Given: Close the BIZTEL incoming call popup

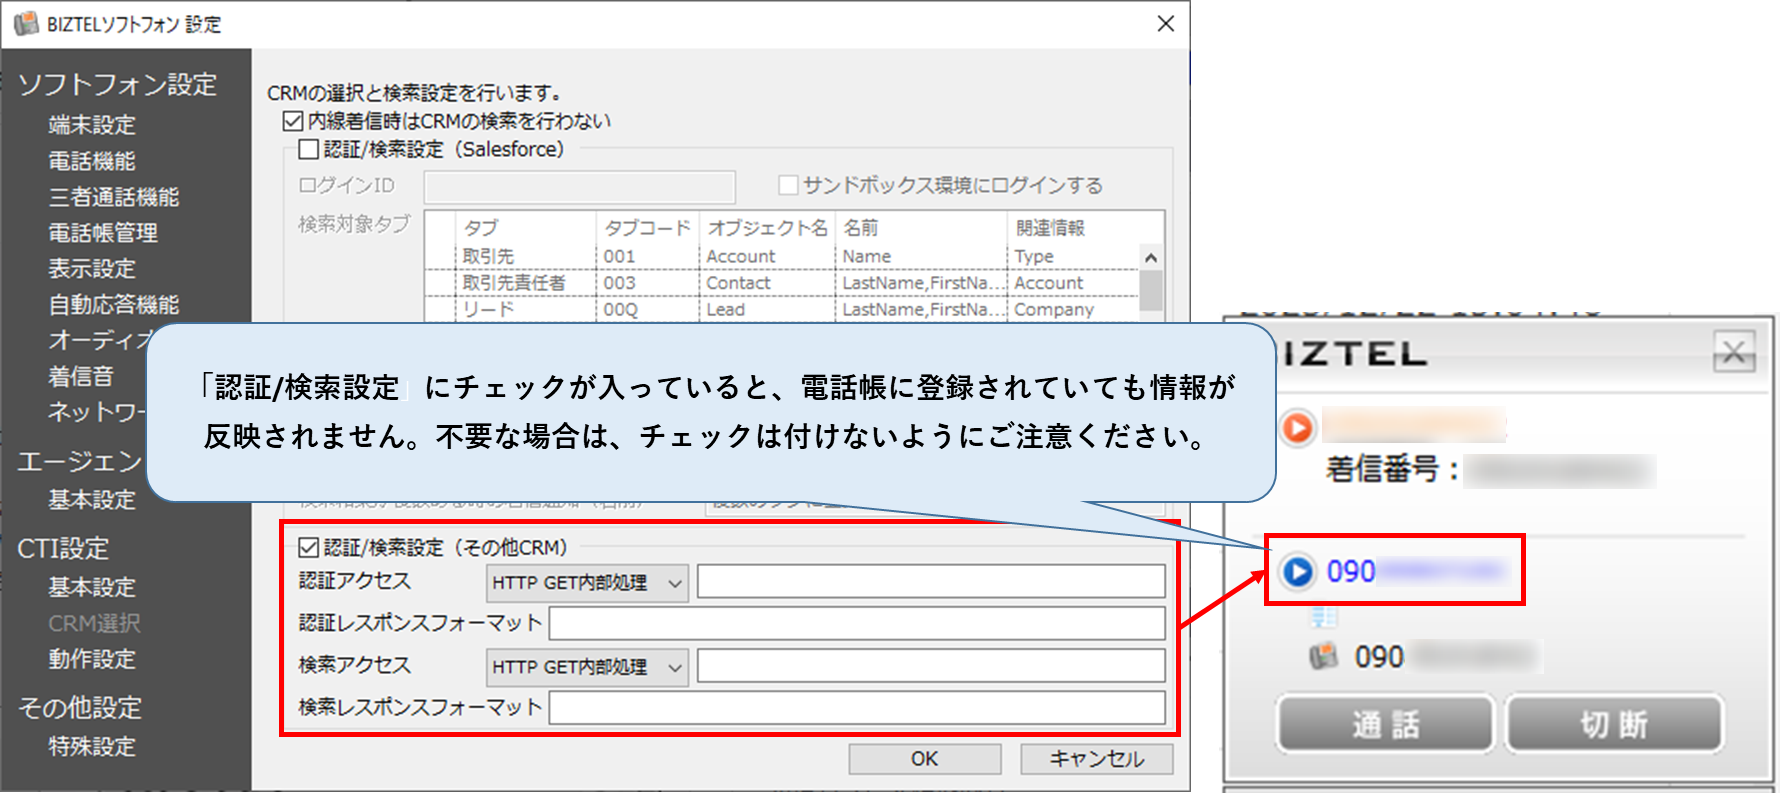Looking at the screenshot, I should (1733, 352).
